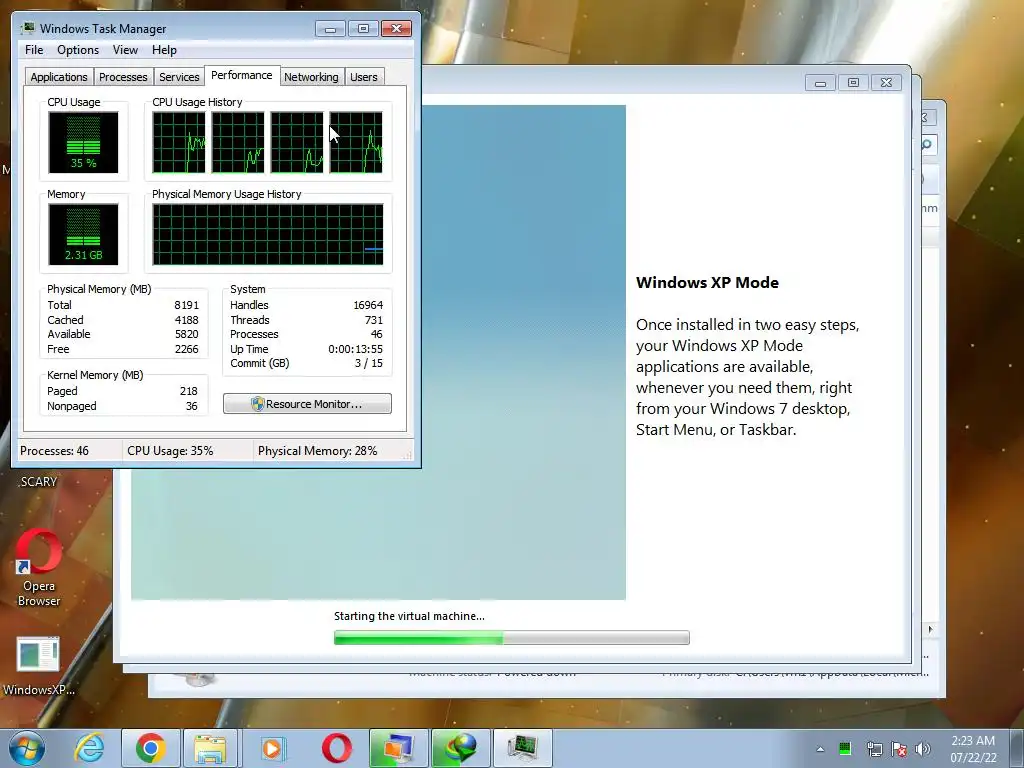Show hidden system tray icons

coord(820,749)
